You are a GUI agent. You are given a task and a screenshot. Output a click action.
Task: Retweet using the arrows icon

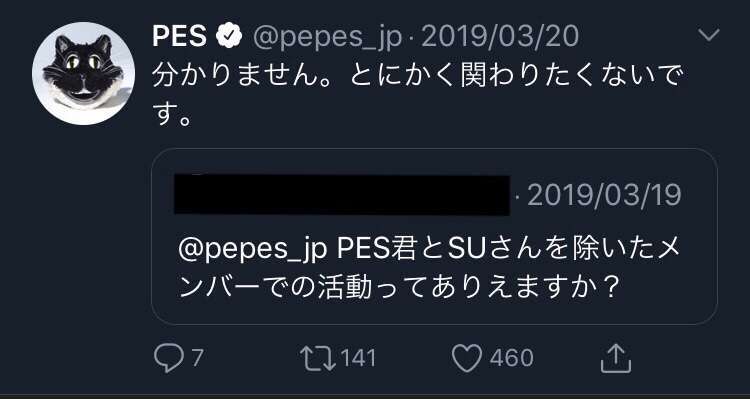(x=318, y=358)
